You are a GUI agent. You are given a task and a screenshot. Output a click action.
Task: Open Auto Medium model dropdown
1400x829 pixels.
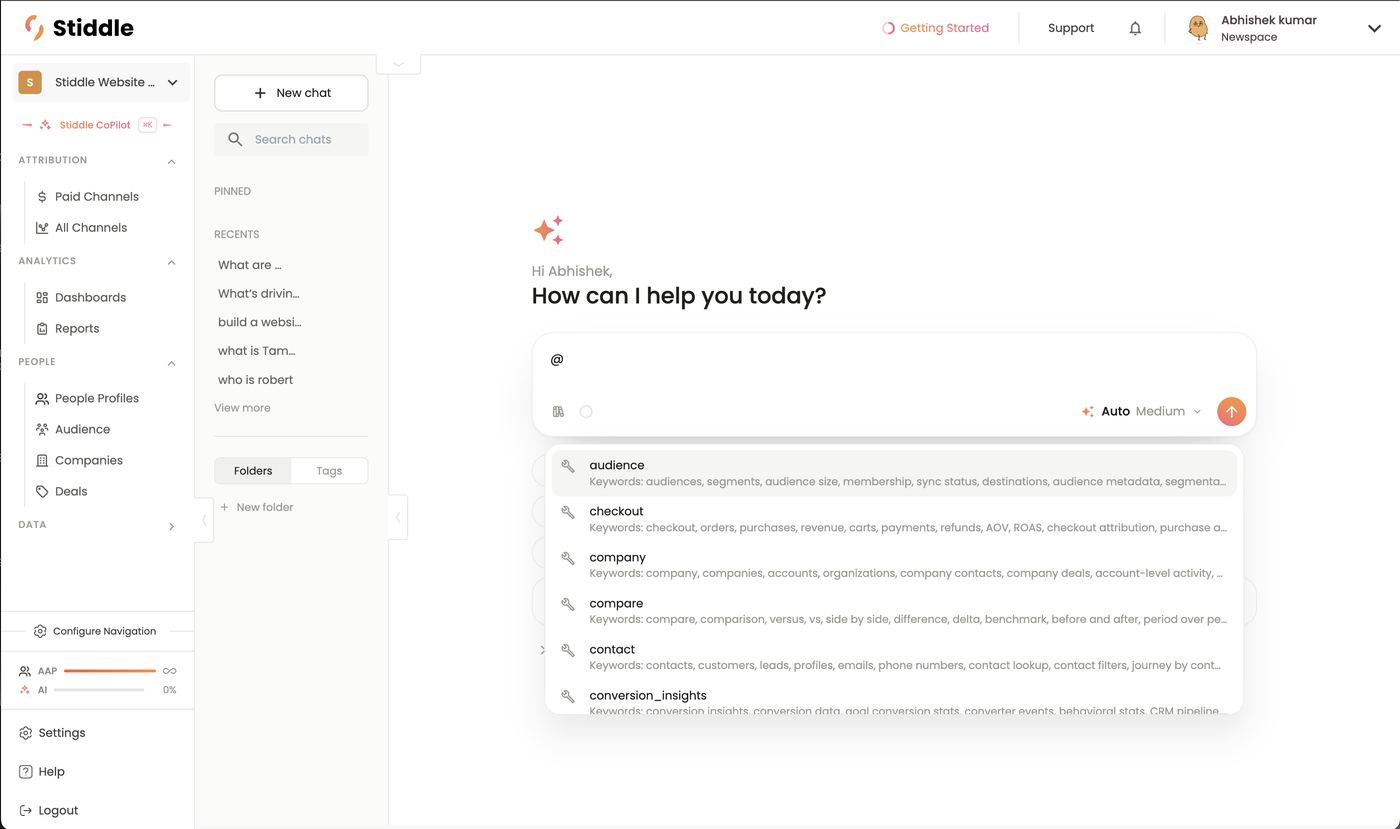tap(1141, 412)
